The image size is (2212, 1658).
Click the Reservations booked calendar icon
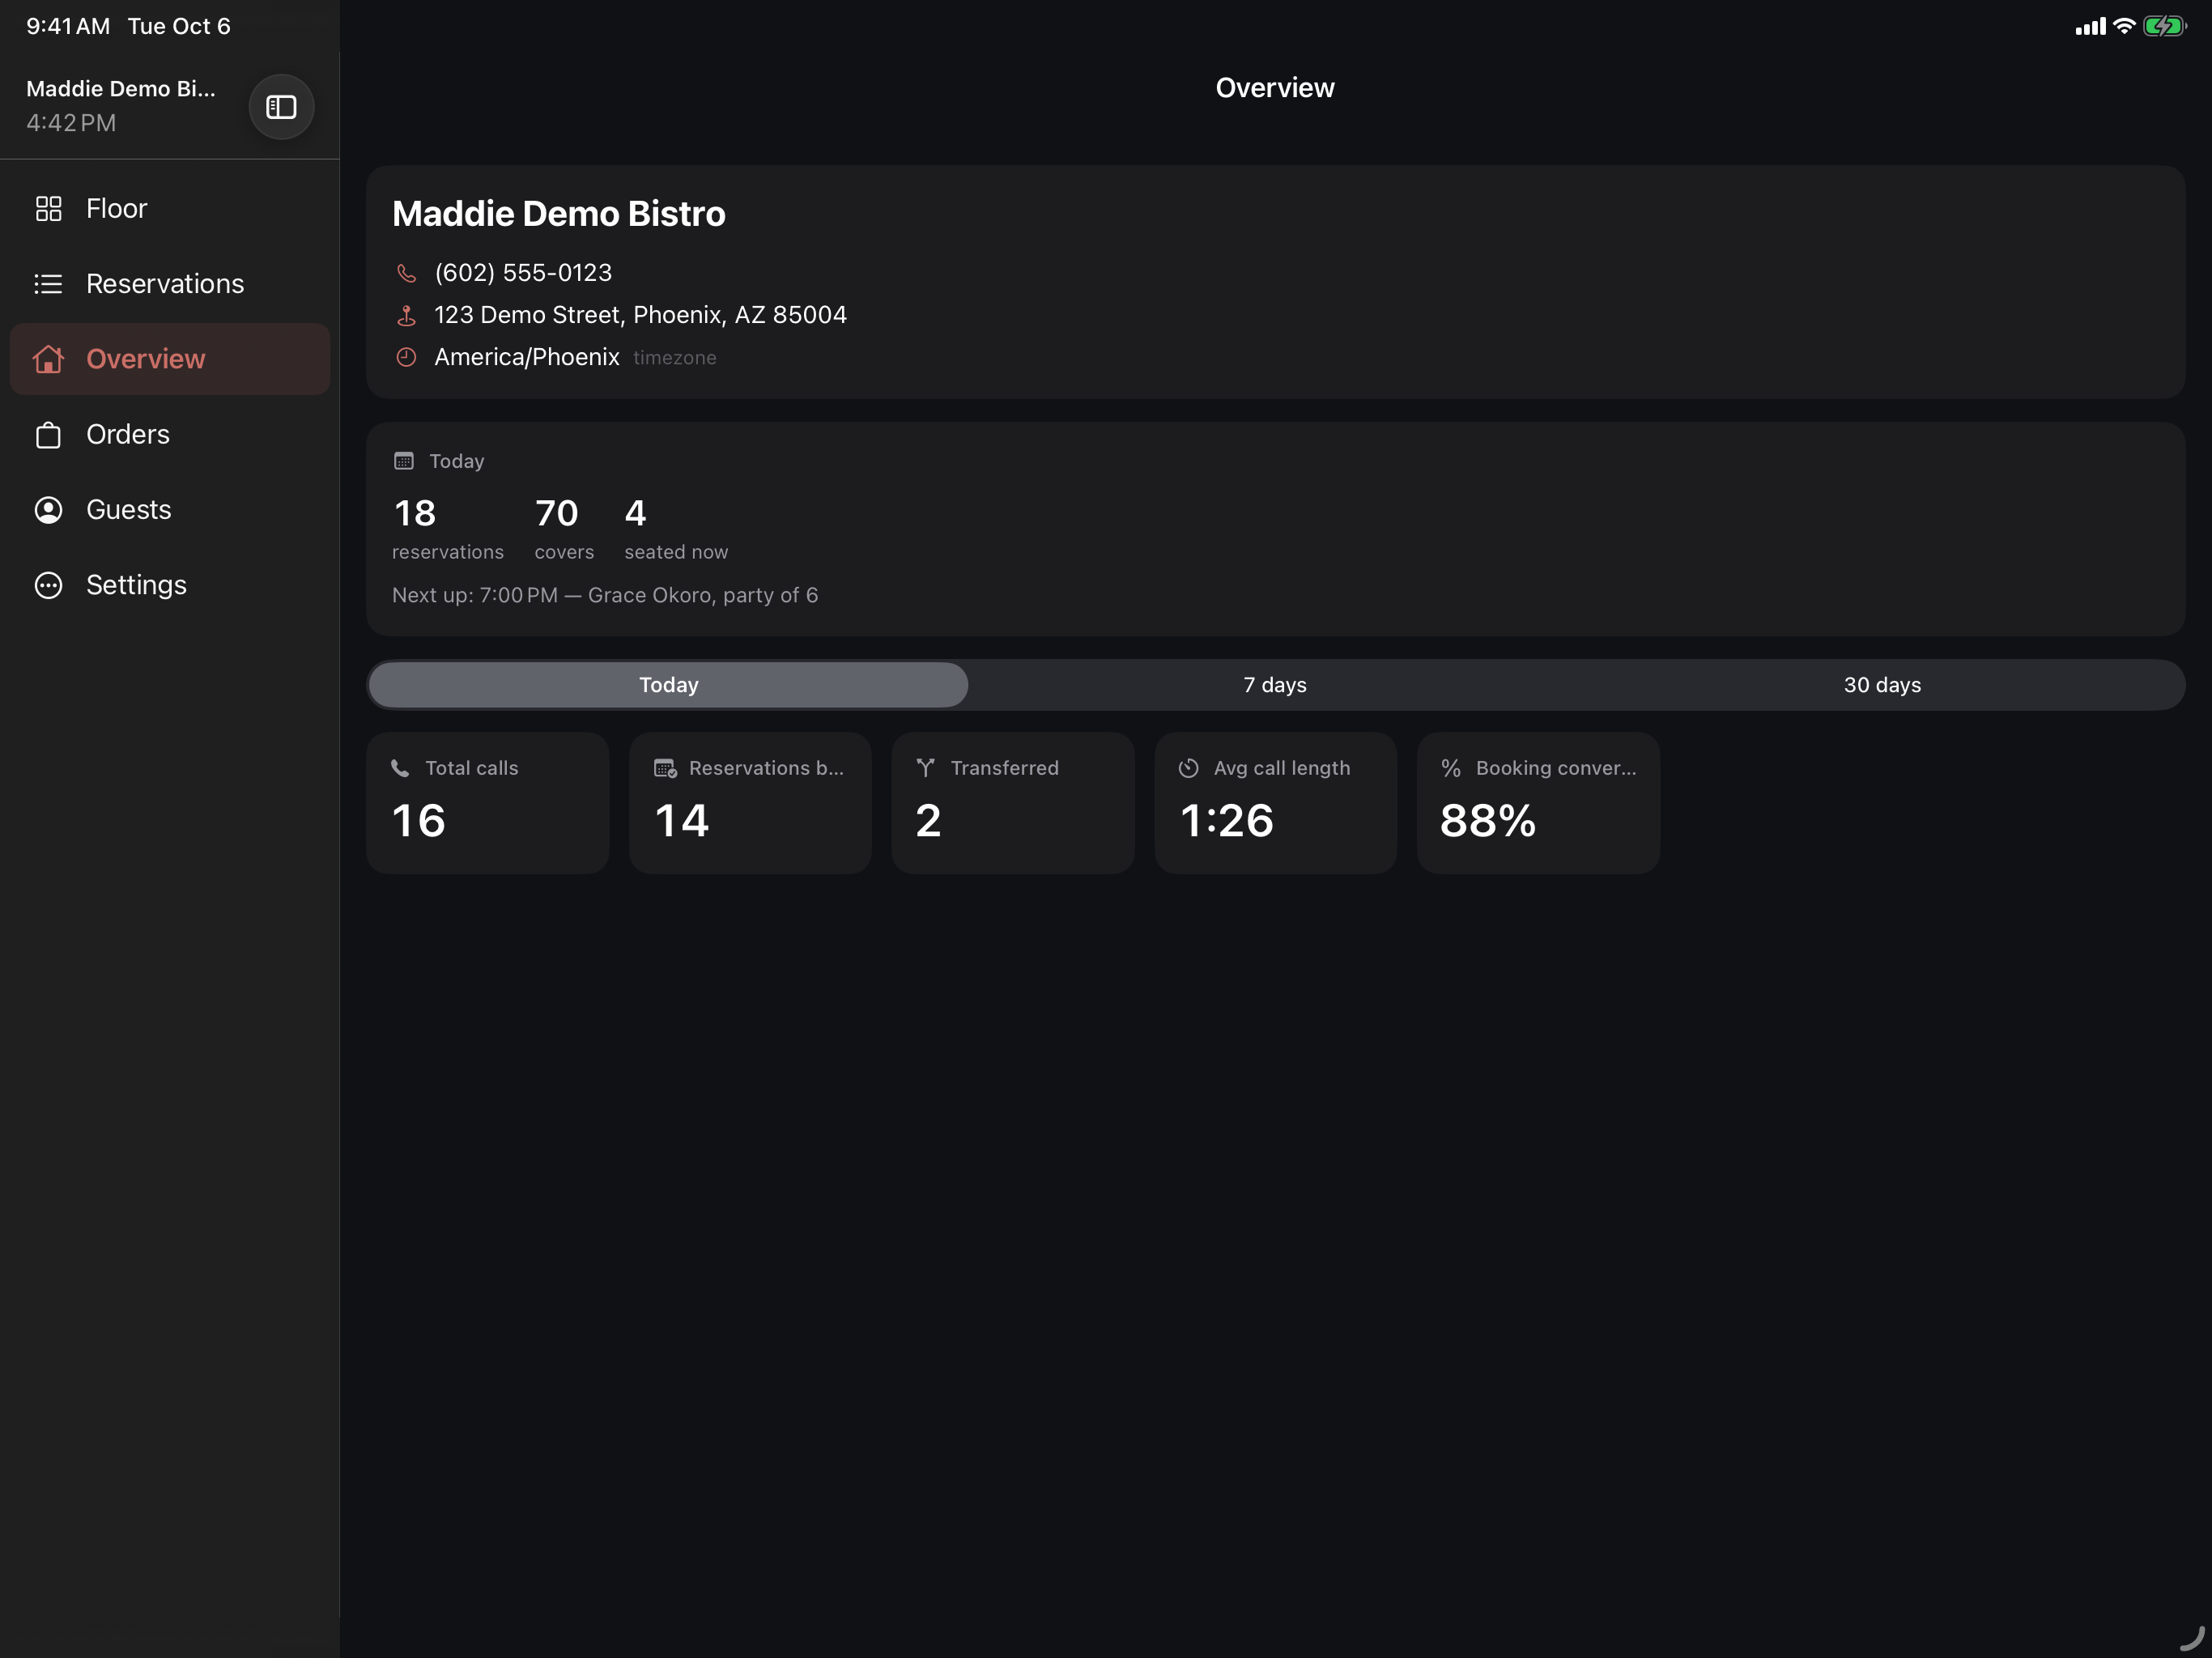tap(665, 768)
